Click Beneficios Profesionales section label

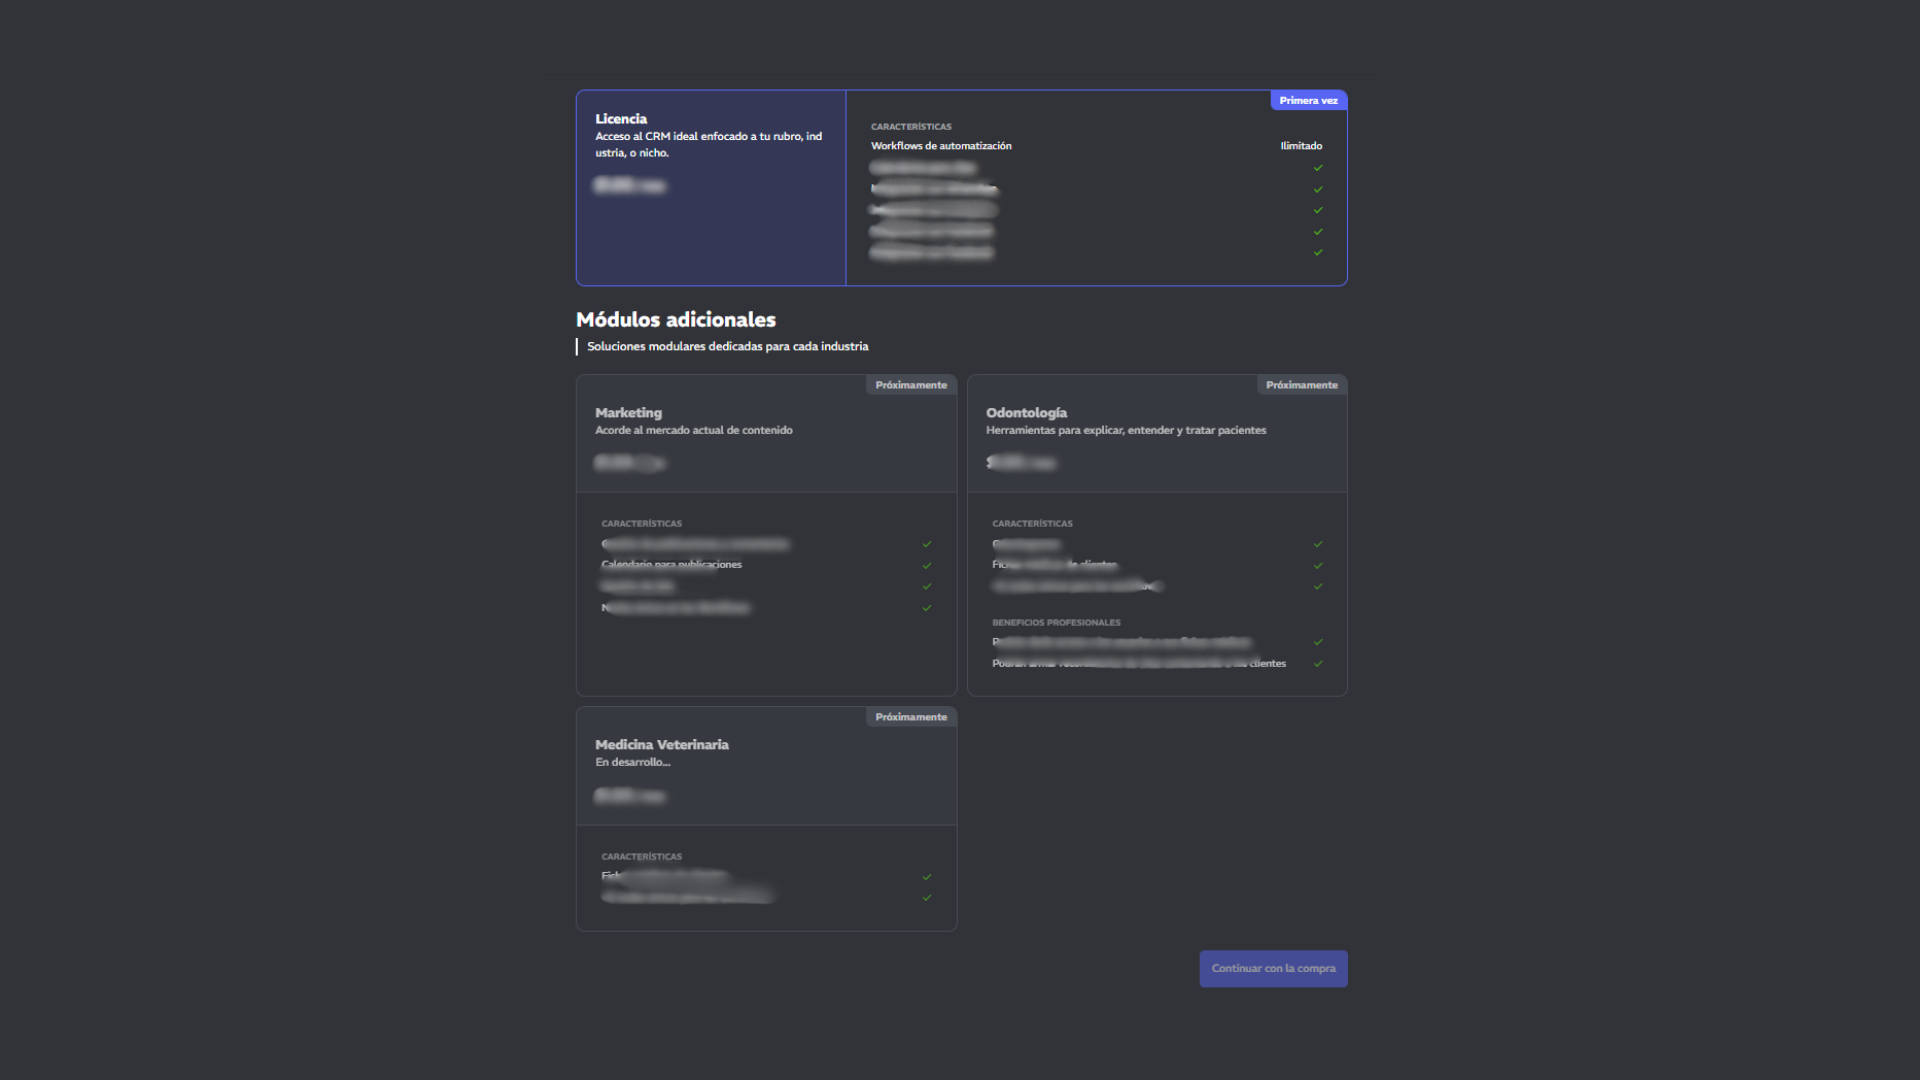[1056, 622]
